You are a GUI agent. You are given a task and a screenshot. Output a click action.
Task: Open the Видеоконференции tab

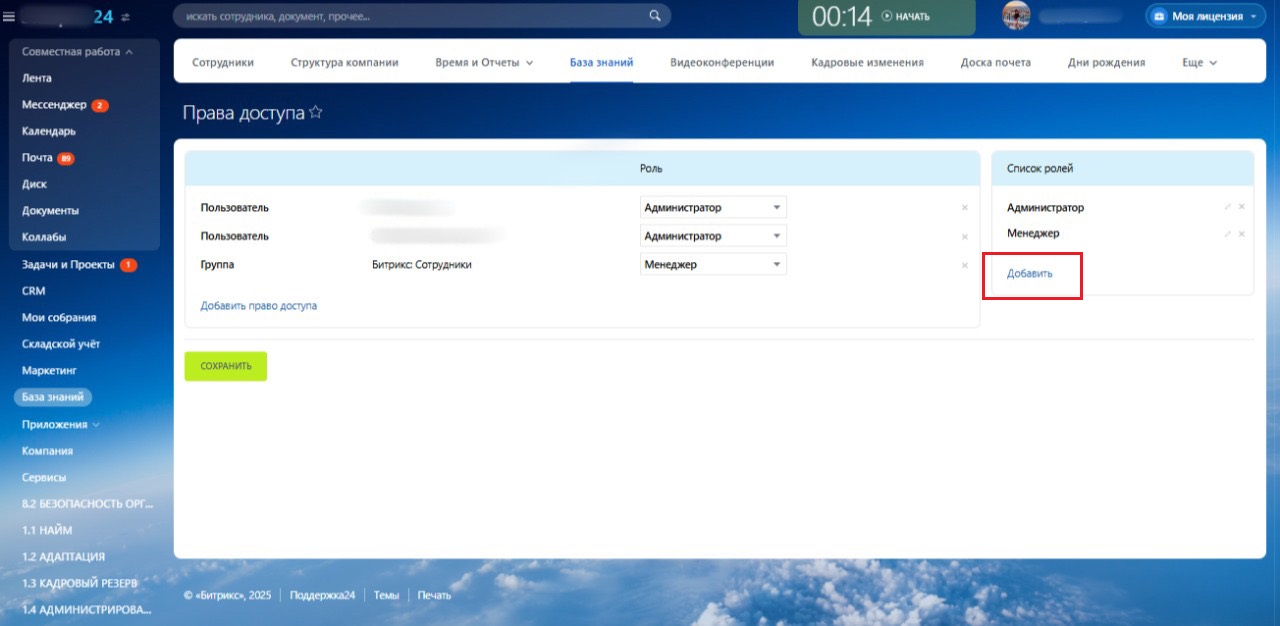721,62
